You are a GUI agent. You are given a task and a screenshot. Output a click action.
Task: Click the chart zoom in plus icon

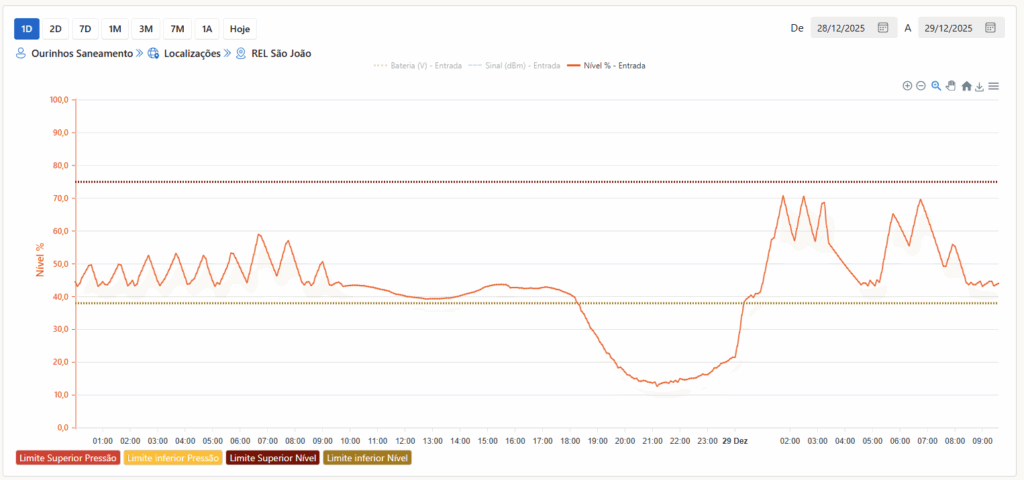[907, 86]
